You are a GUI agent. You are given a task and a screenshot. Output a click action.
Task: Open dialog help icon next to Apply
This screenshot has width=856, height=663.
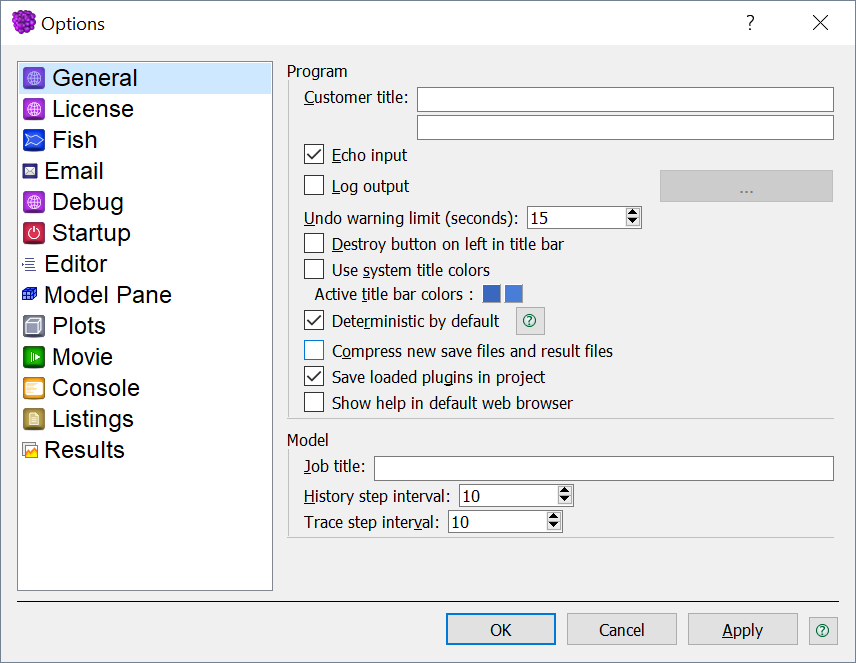point(823,630)
